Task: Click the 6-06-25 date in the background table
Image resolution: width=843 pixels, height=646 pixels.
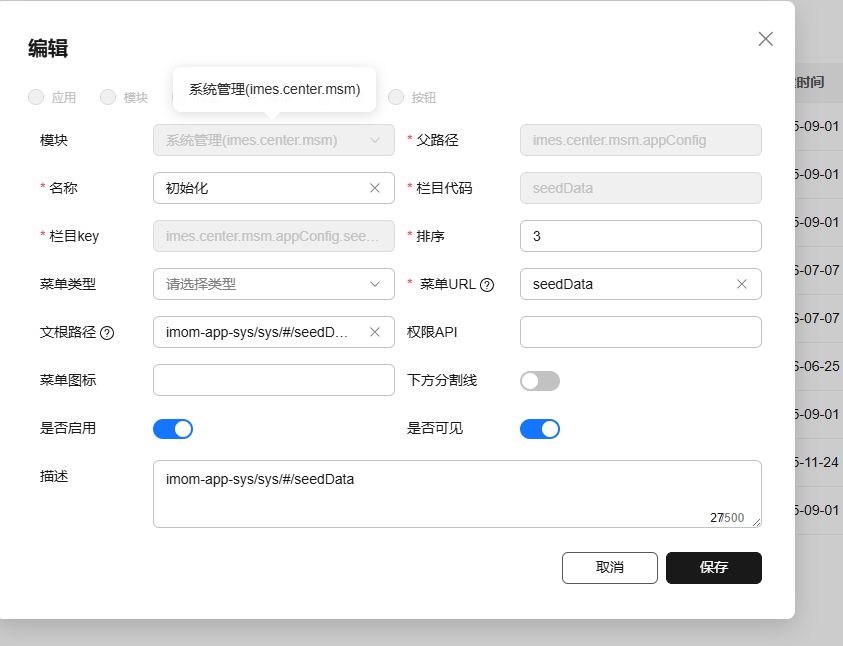Action: (x=817, y=366)
